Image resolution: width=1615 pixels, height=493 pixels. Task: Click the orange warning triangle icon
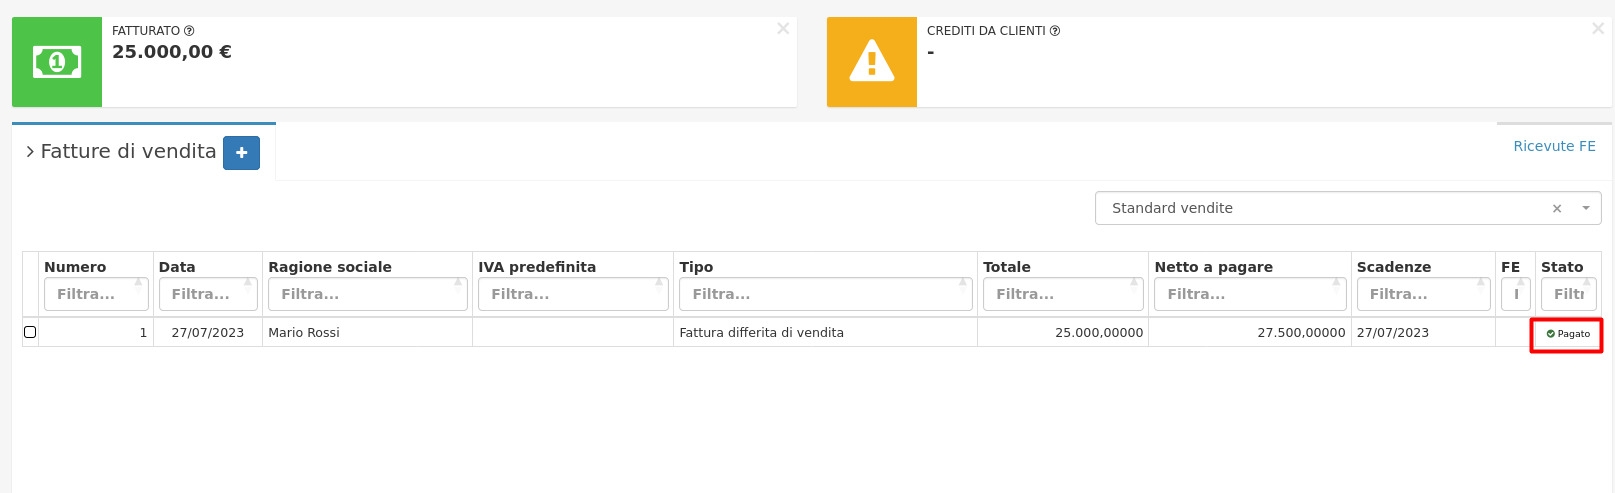coord(871,62)
